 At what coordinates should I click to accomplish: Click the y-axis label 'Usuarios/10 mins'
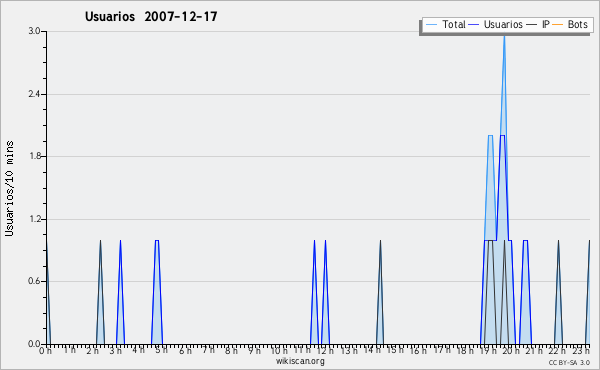point(9,188)
